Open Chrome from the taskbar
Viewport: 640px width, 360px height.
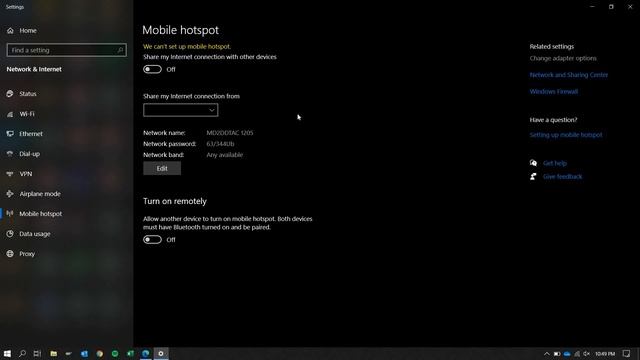coord(100,353)
